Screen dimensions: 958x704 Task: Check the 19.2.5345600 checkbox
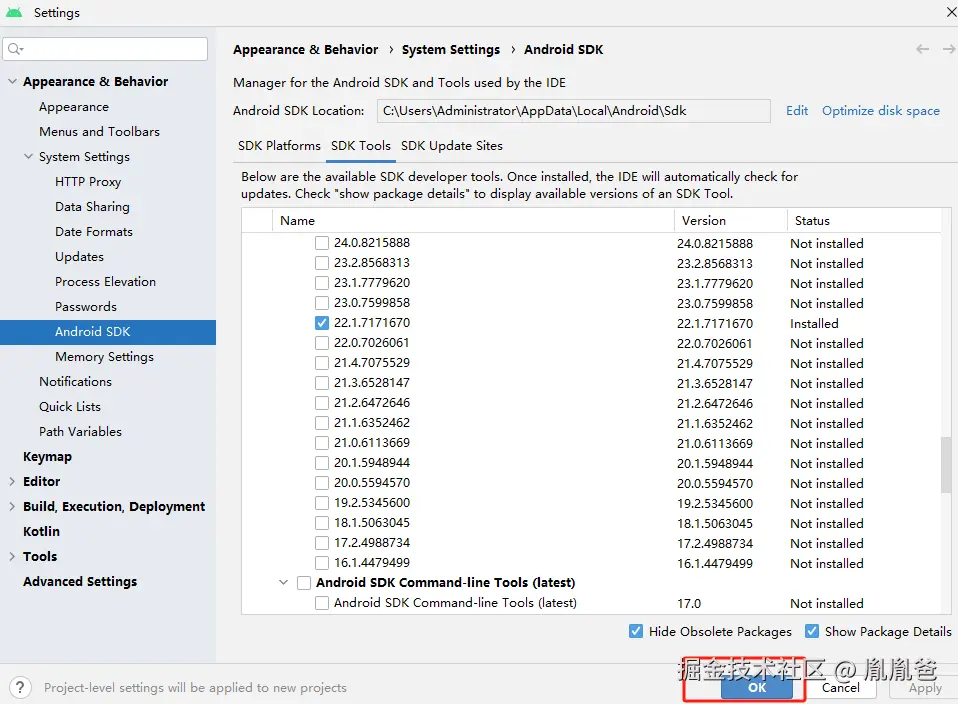[322, 503]
